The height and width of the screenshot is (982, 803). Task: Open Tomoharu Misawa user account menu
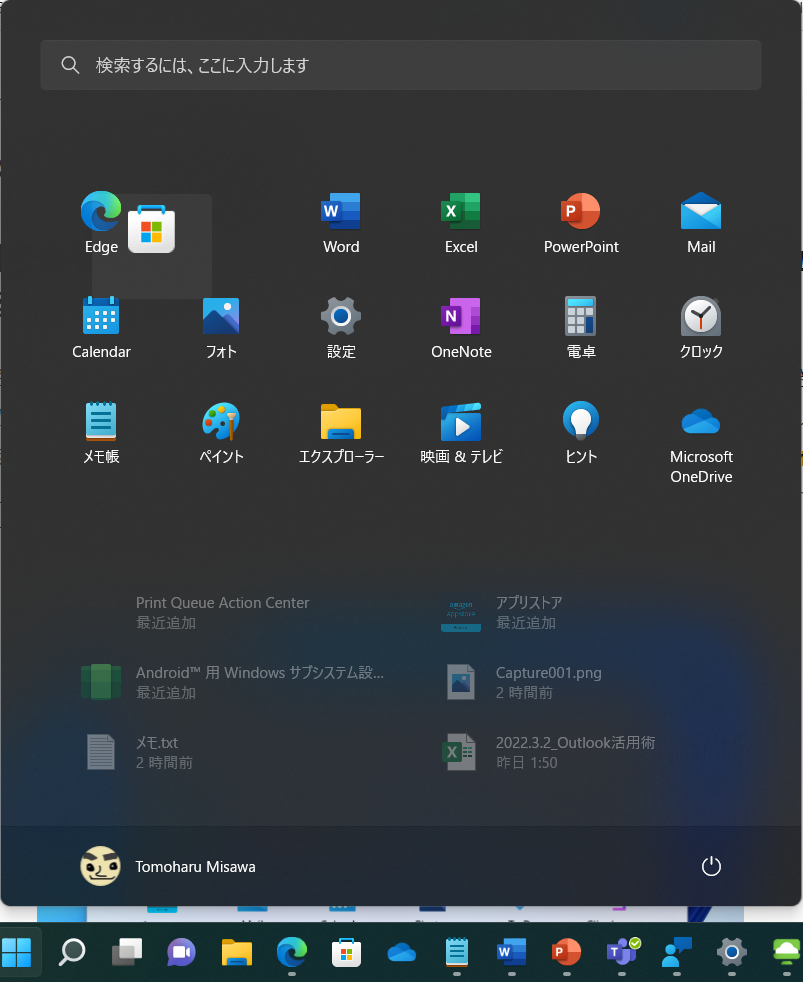168,866
